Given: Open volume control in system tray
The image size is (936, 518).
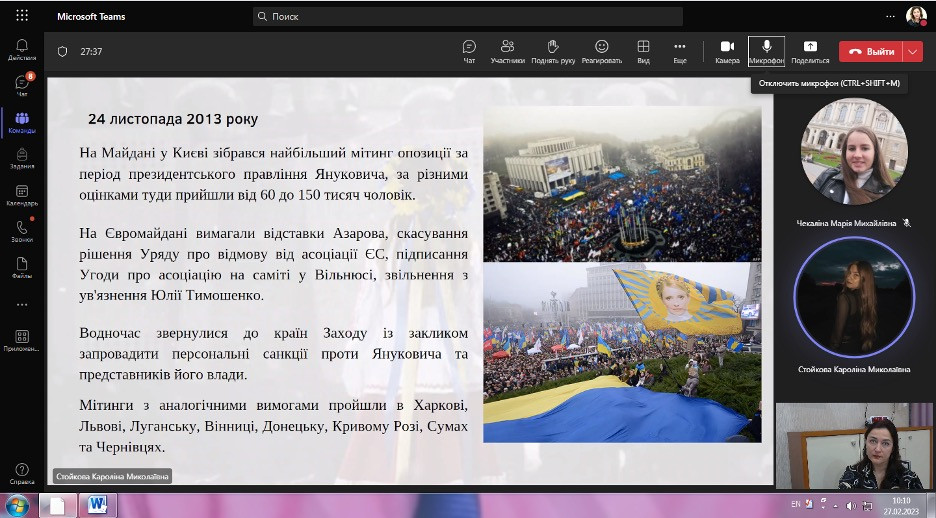Looking at the screenshot, I should [851, 505].
